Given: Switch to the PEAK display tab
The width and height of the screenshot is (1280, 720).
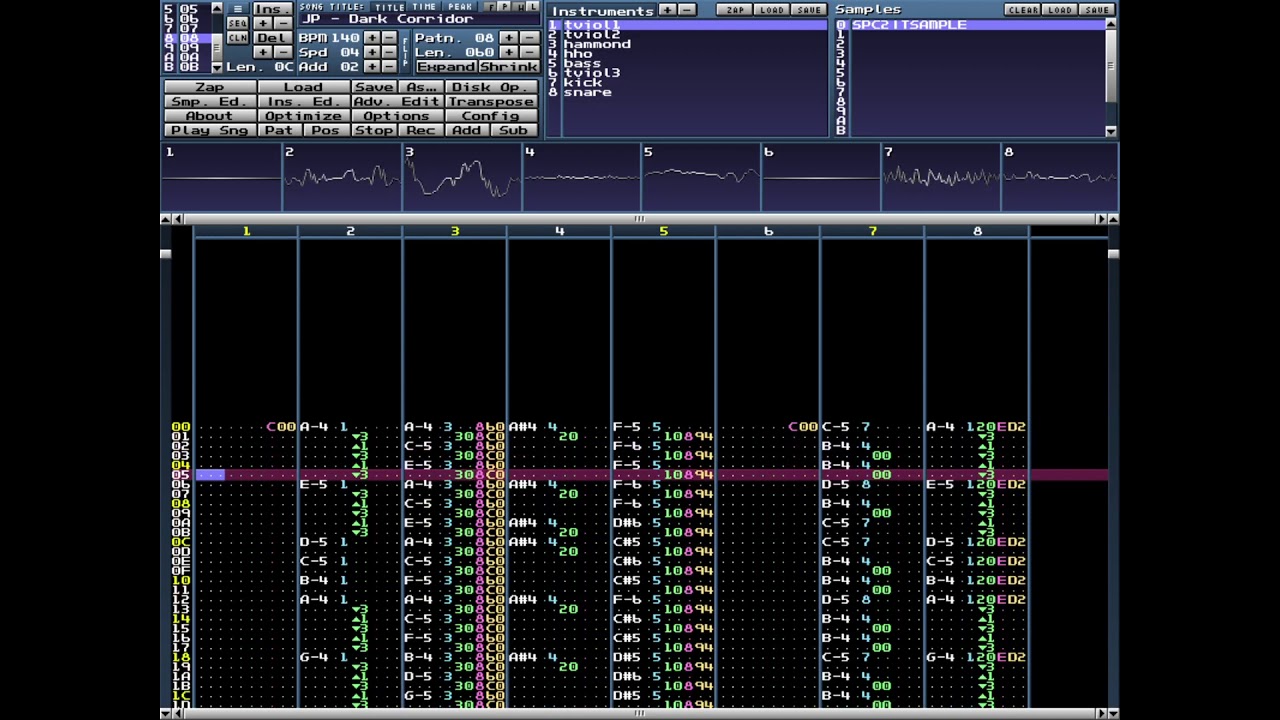Looking at the screenshot, I should [x=460, y=7].
